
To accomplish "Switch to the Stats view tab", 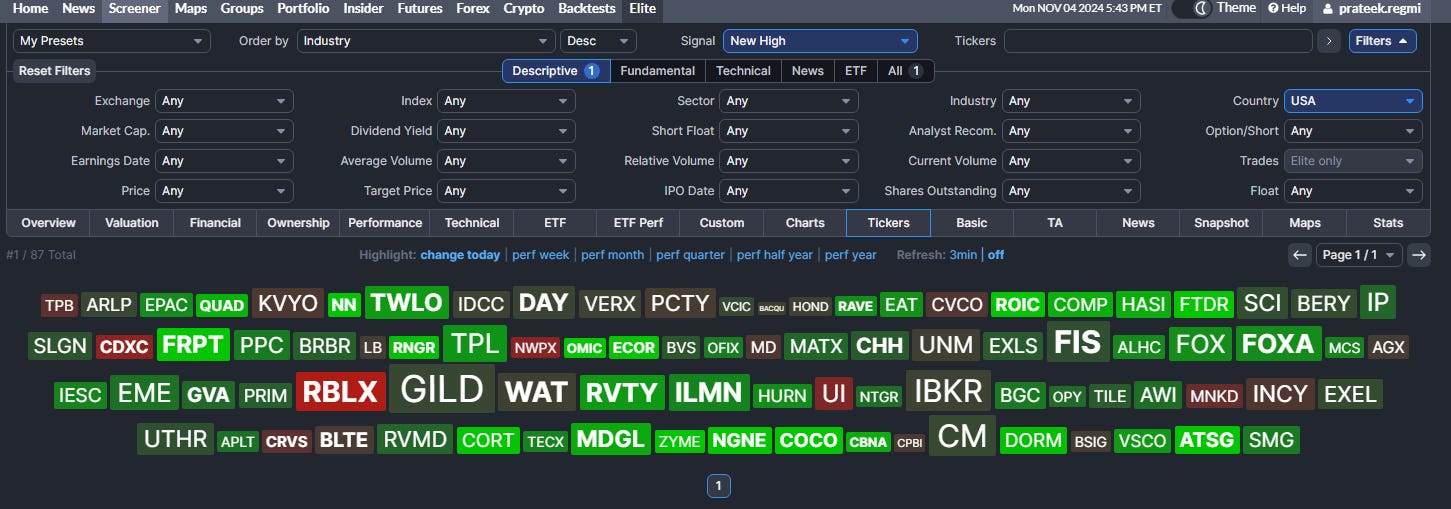I will point(1388,223).
